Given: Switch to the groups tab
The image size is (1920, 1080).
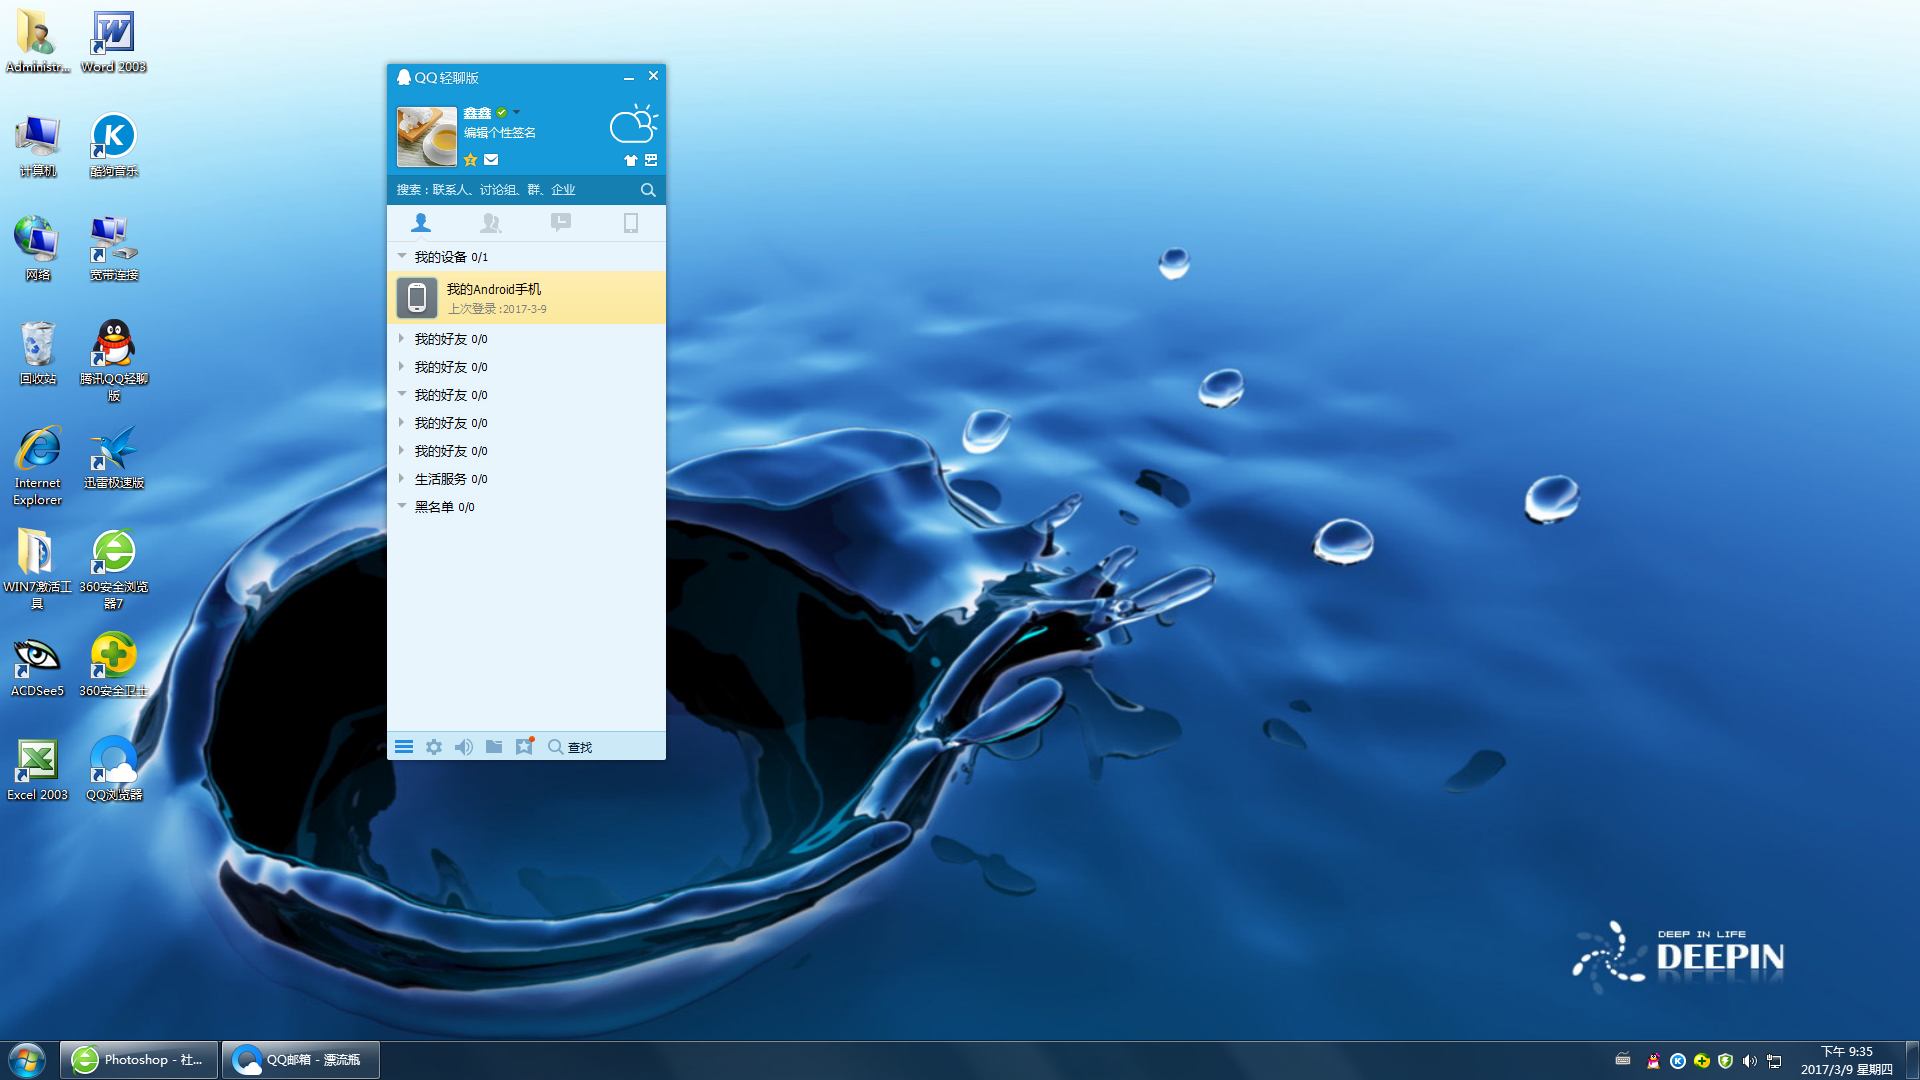Looking at the screenshot, I should (490, 223).
